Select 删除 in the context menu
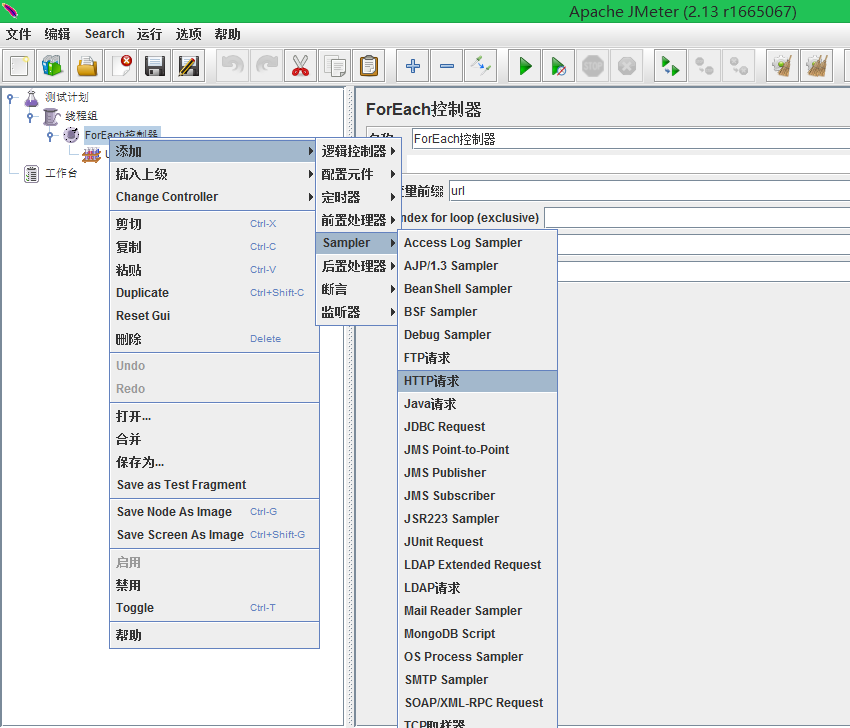850x728 pixels. (x=214, y=339)
